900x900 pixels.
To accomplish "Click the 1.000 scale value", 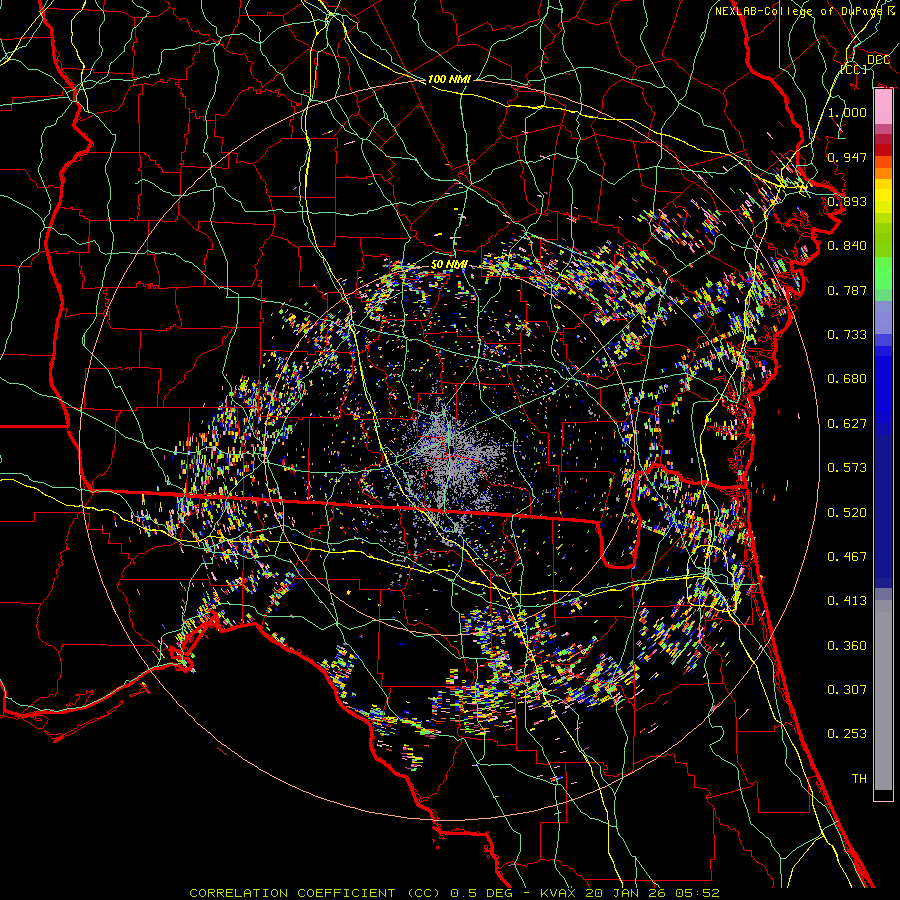I will pos(847,113).
